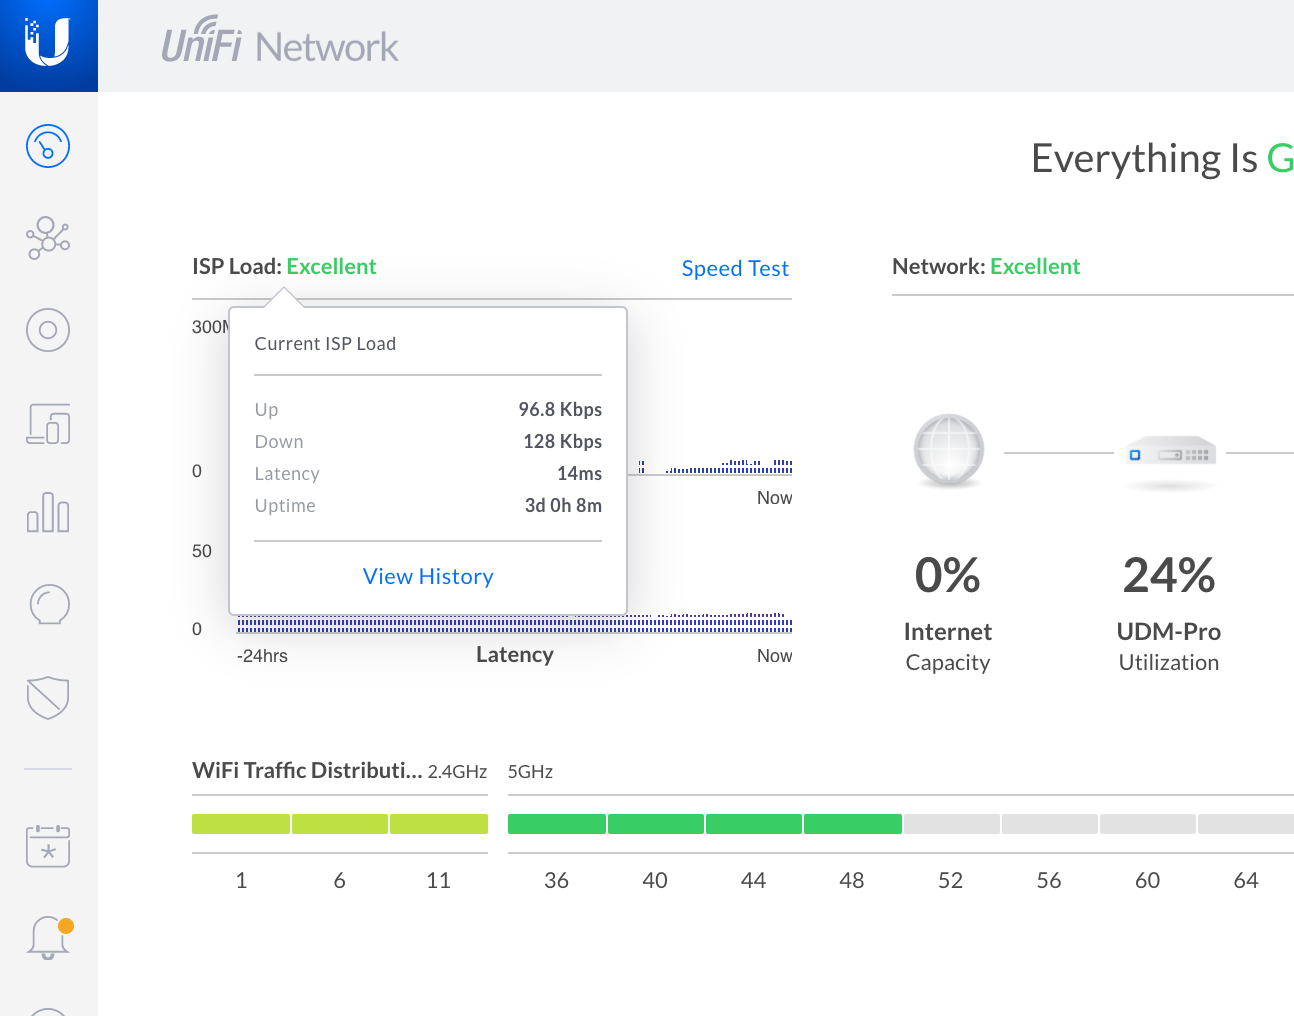1294x1016 pixels.
Task: Click the 24% UDM-Pro Utilization value
Action: (1168, 576)
